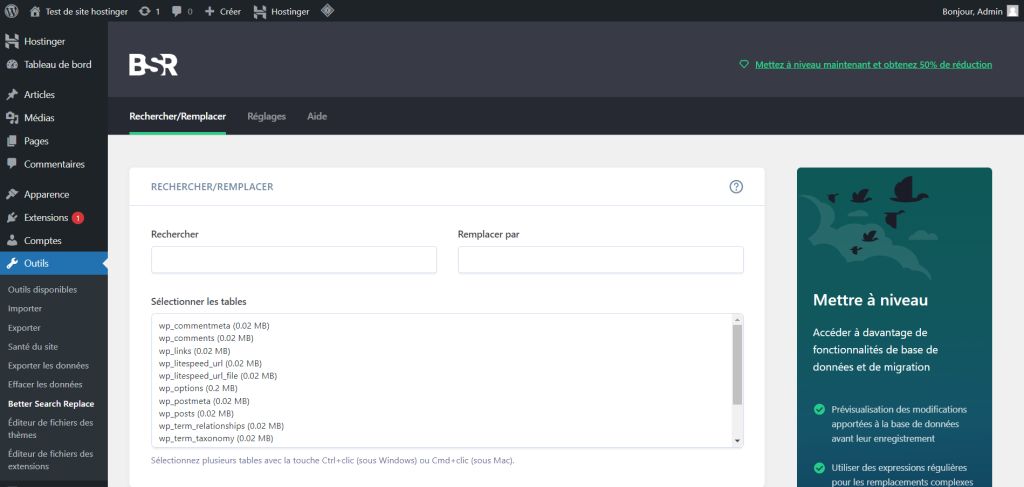
Task: Click into the Remplacer par field
Action: coord(600,260)
